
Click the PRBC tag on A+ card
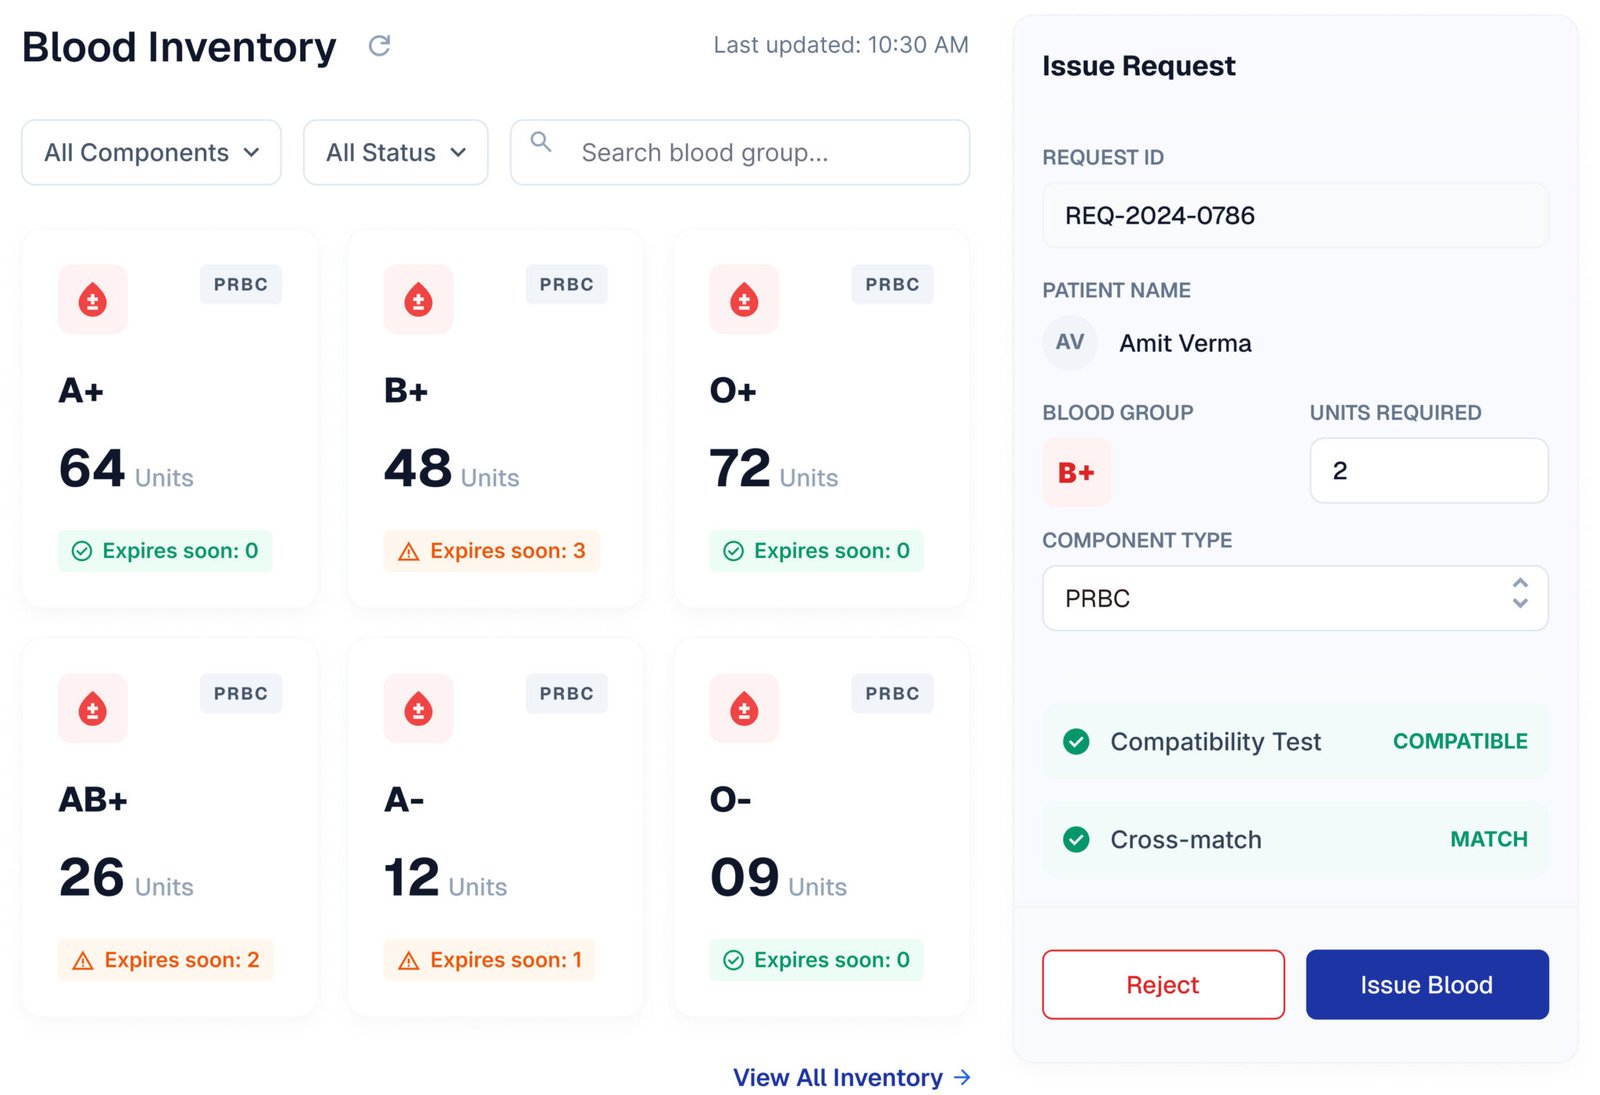[241, 284]
